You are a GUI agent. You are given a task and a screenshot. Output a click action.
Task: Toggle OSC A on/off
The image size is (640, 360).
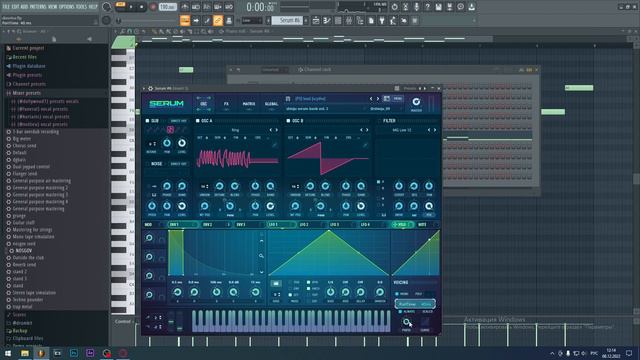coord(198,121)
